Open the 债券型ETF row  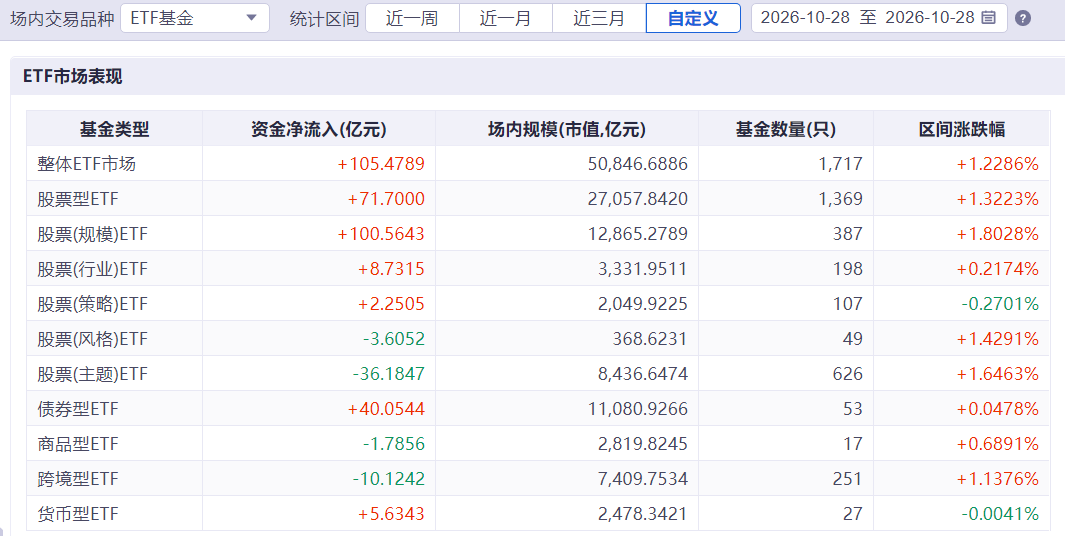tap(539, 409)
